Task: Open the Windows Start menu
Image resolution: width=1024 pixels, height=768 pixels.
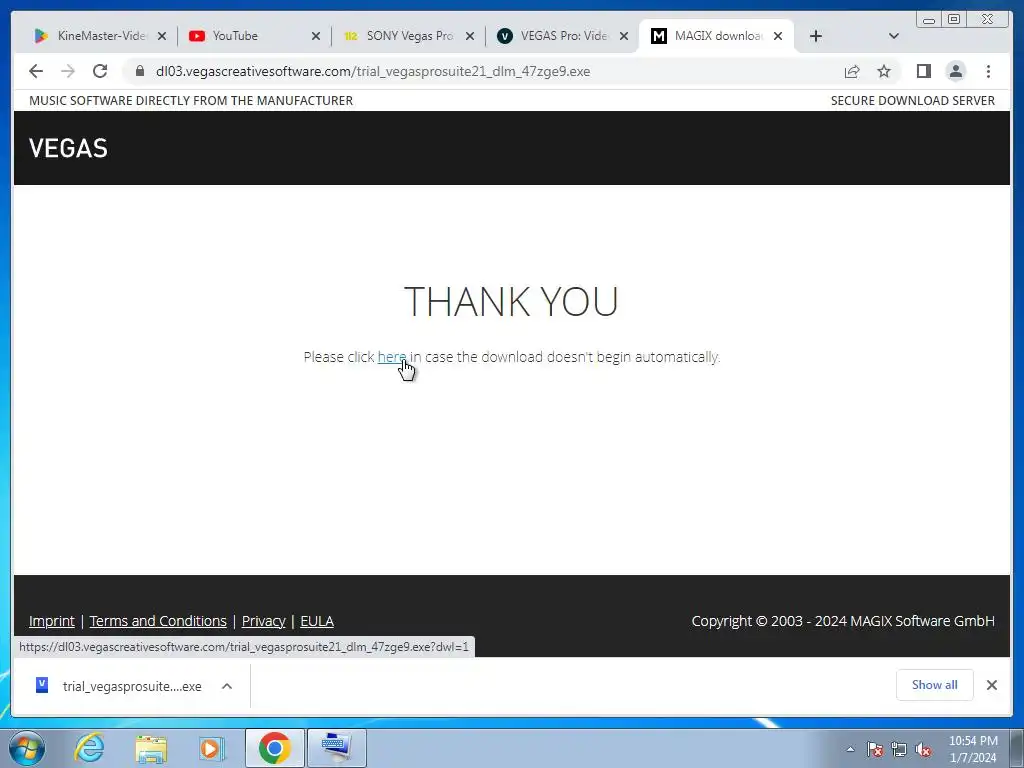Action: (x=26, y=748)
